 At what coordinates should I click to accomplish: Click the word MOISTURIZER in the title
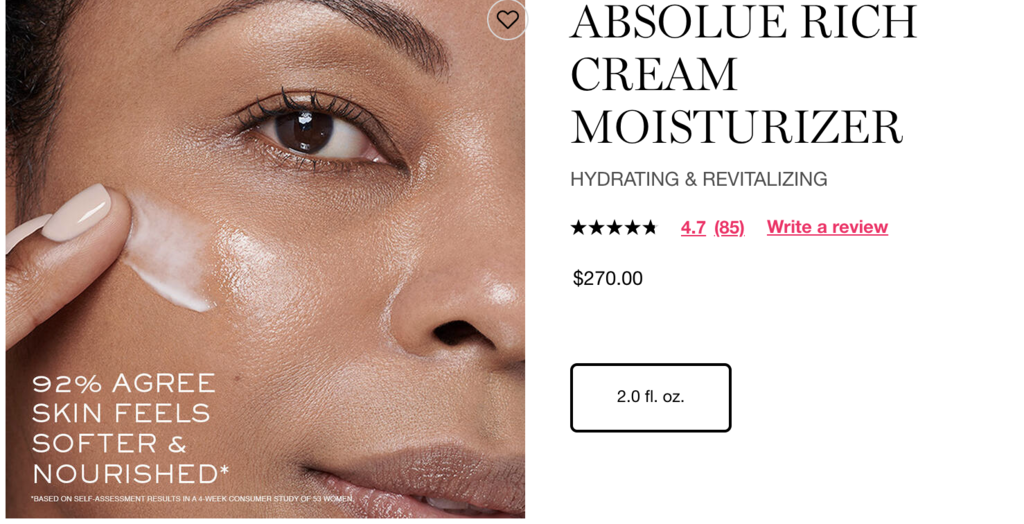click(x=737, y=127)
